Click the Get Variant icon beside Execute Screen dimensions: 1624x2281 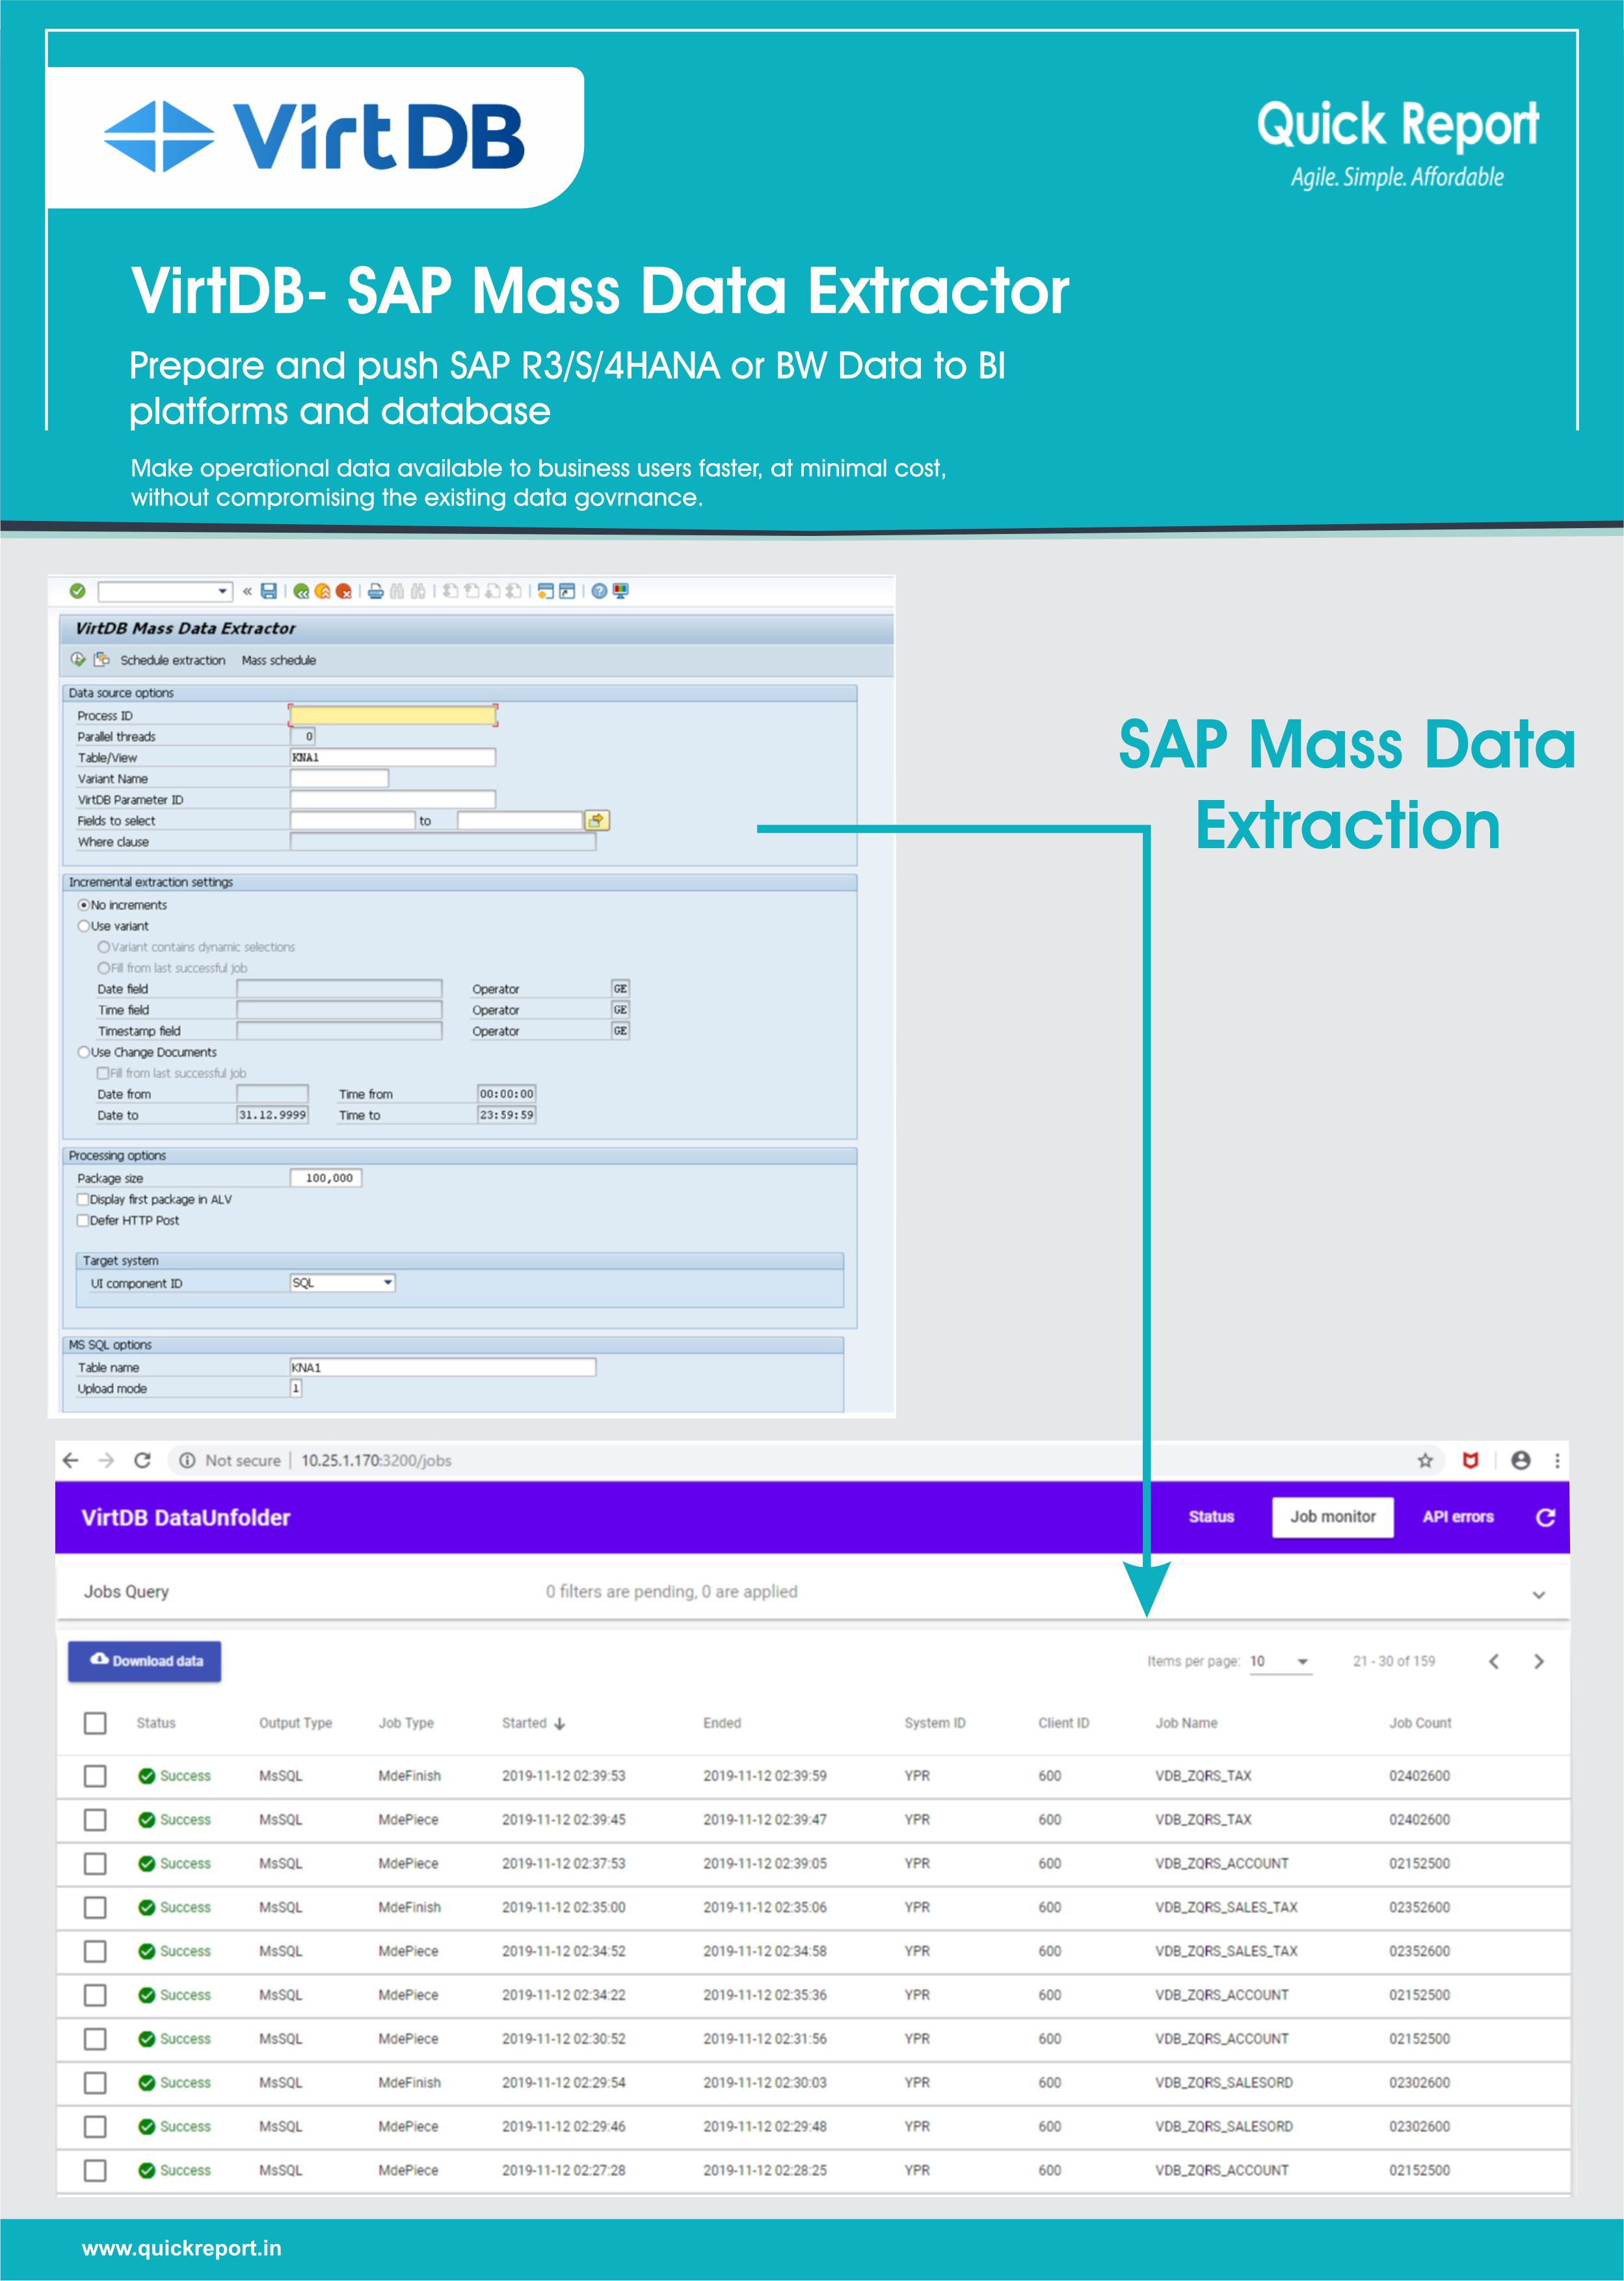(x=101, y=659)
